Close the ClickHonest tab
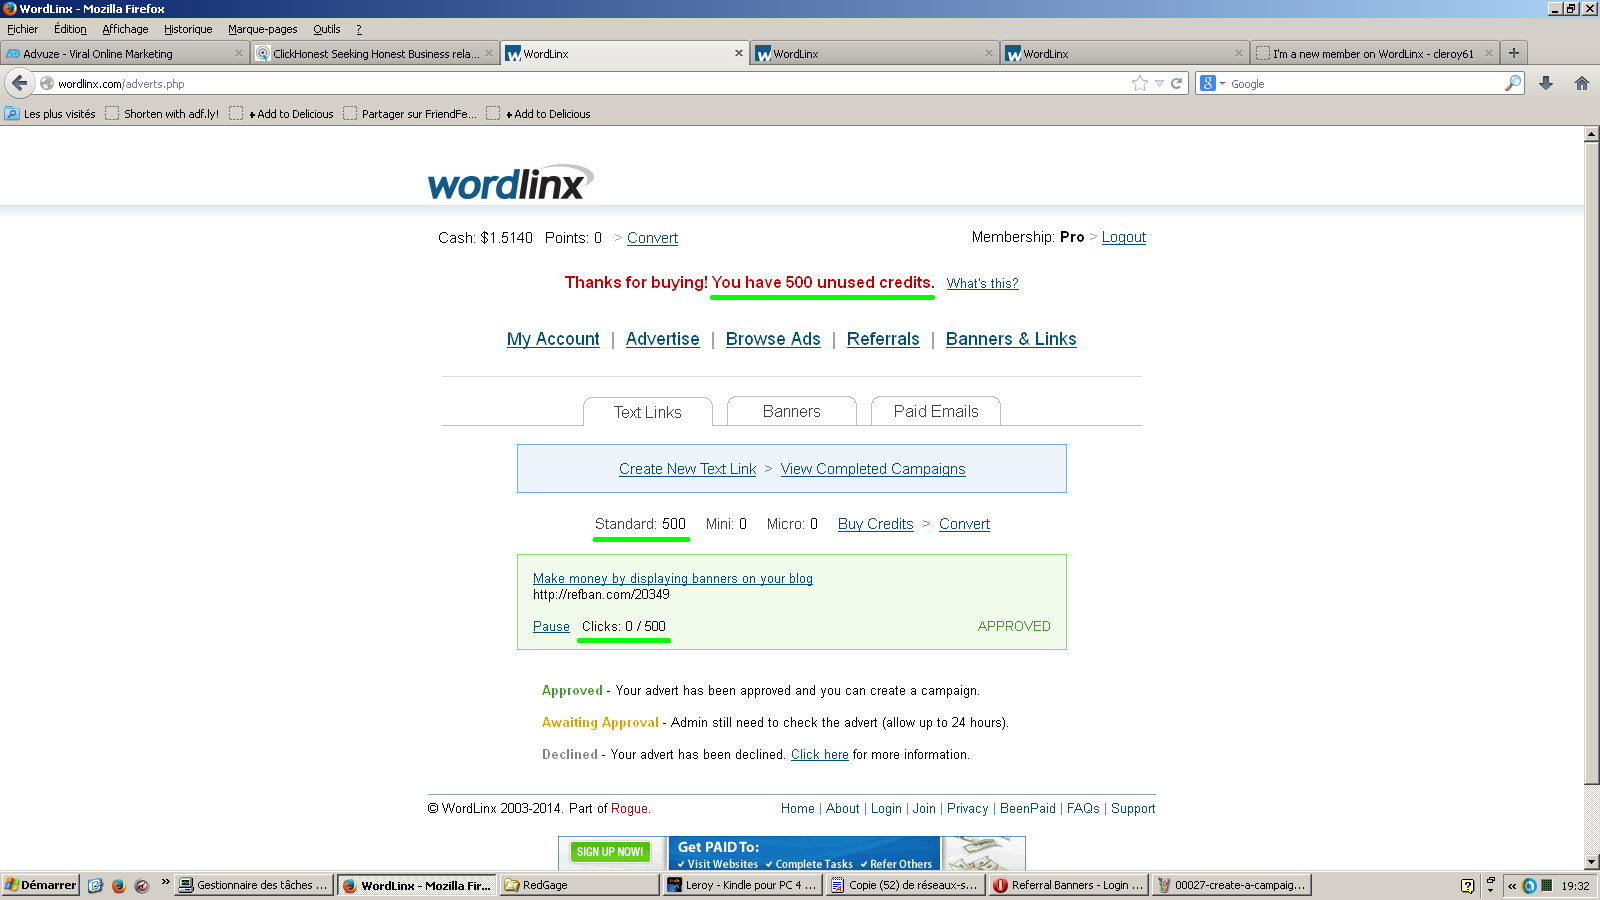The width and height of the screenshot is (1600, 900). tap(489, 53)
